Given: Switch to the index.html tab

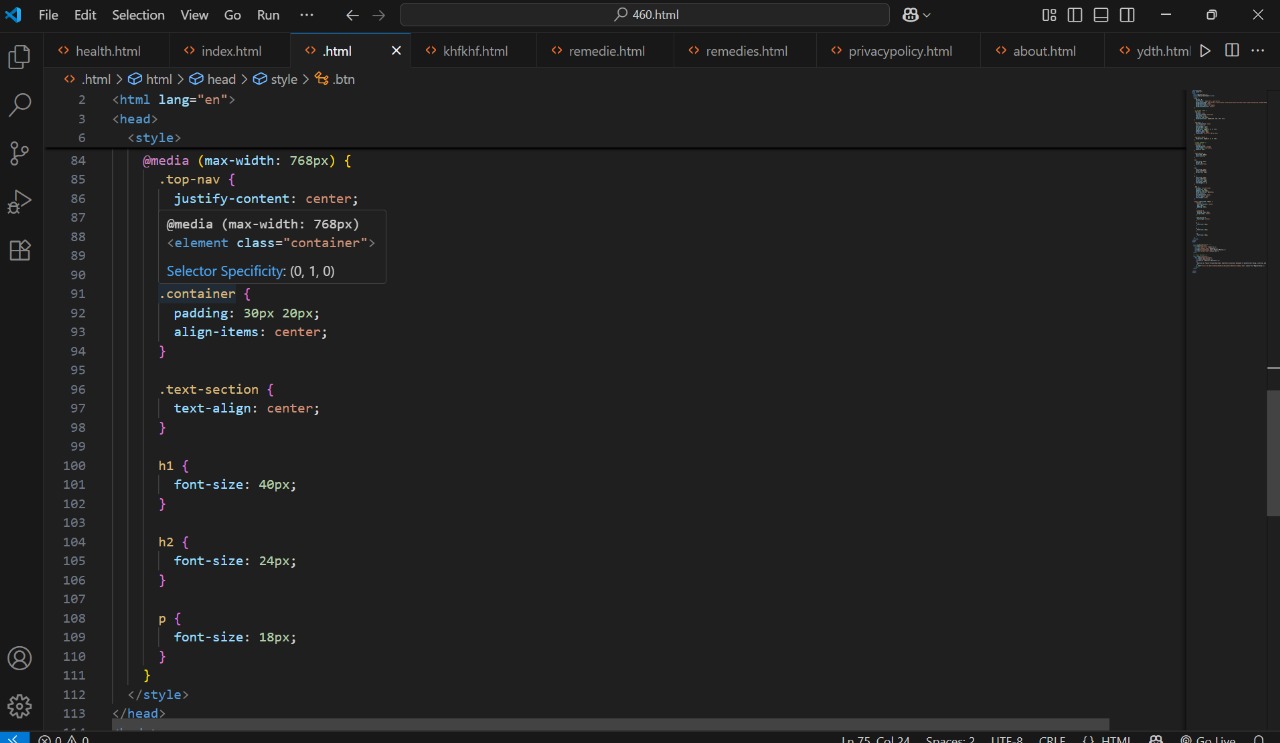Looking at the screenshot, I should tap(230, 51).
